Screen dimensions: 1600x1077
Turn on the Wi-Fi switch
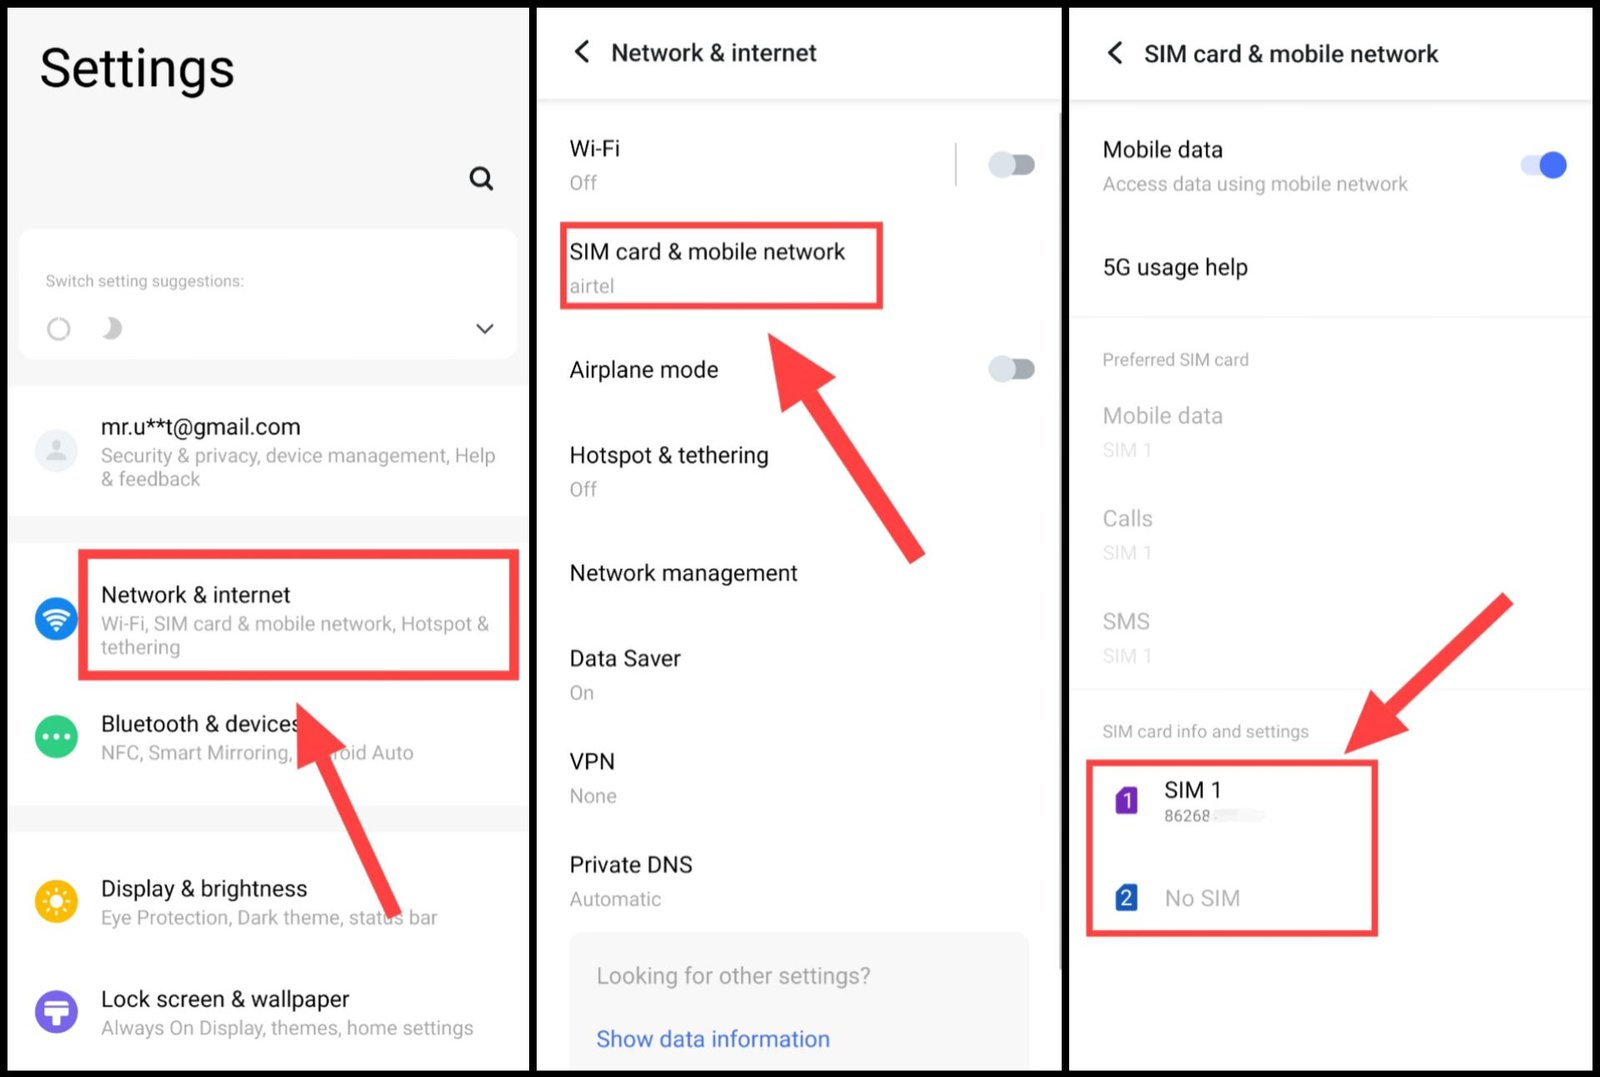pyautogui.click(x=1011, y=164)
